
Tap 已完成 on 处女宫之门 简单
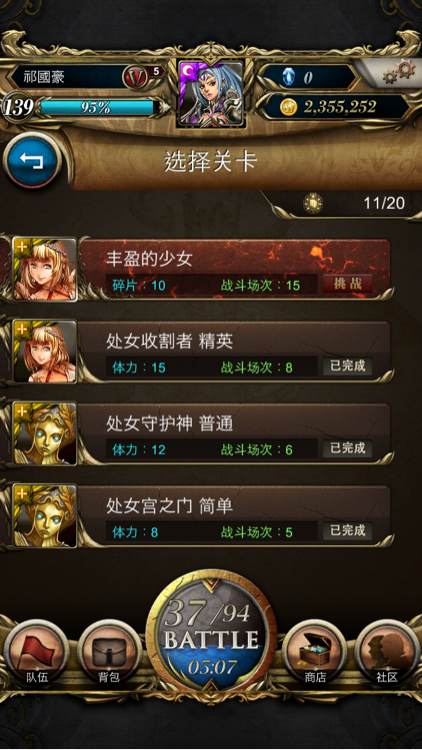[x=348, y=531]
